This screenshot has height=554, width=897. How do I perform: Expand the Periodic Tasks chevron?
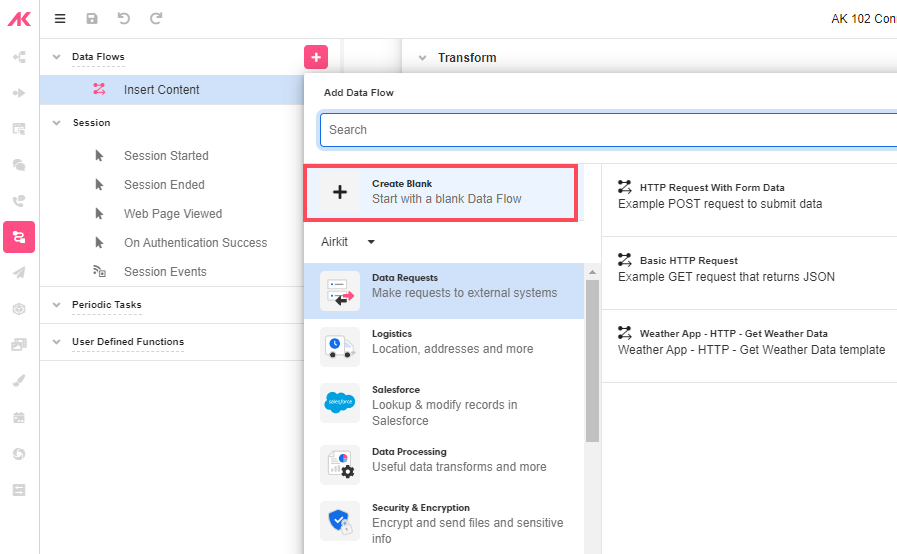tap(56, 304)
